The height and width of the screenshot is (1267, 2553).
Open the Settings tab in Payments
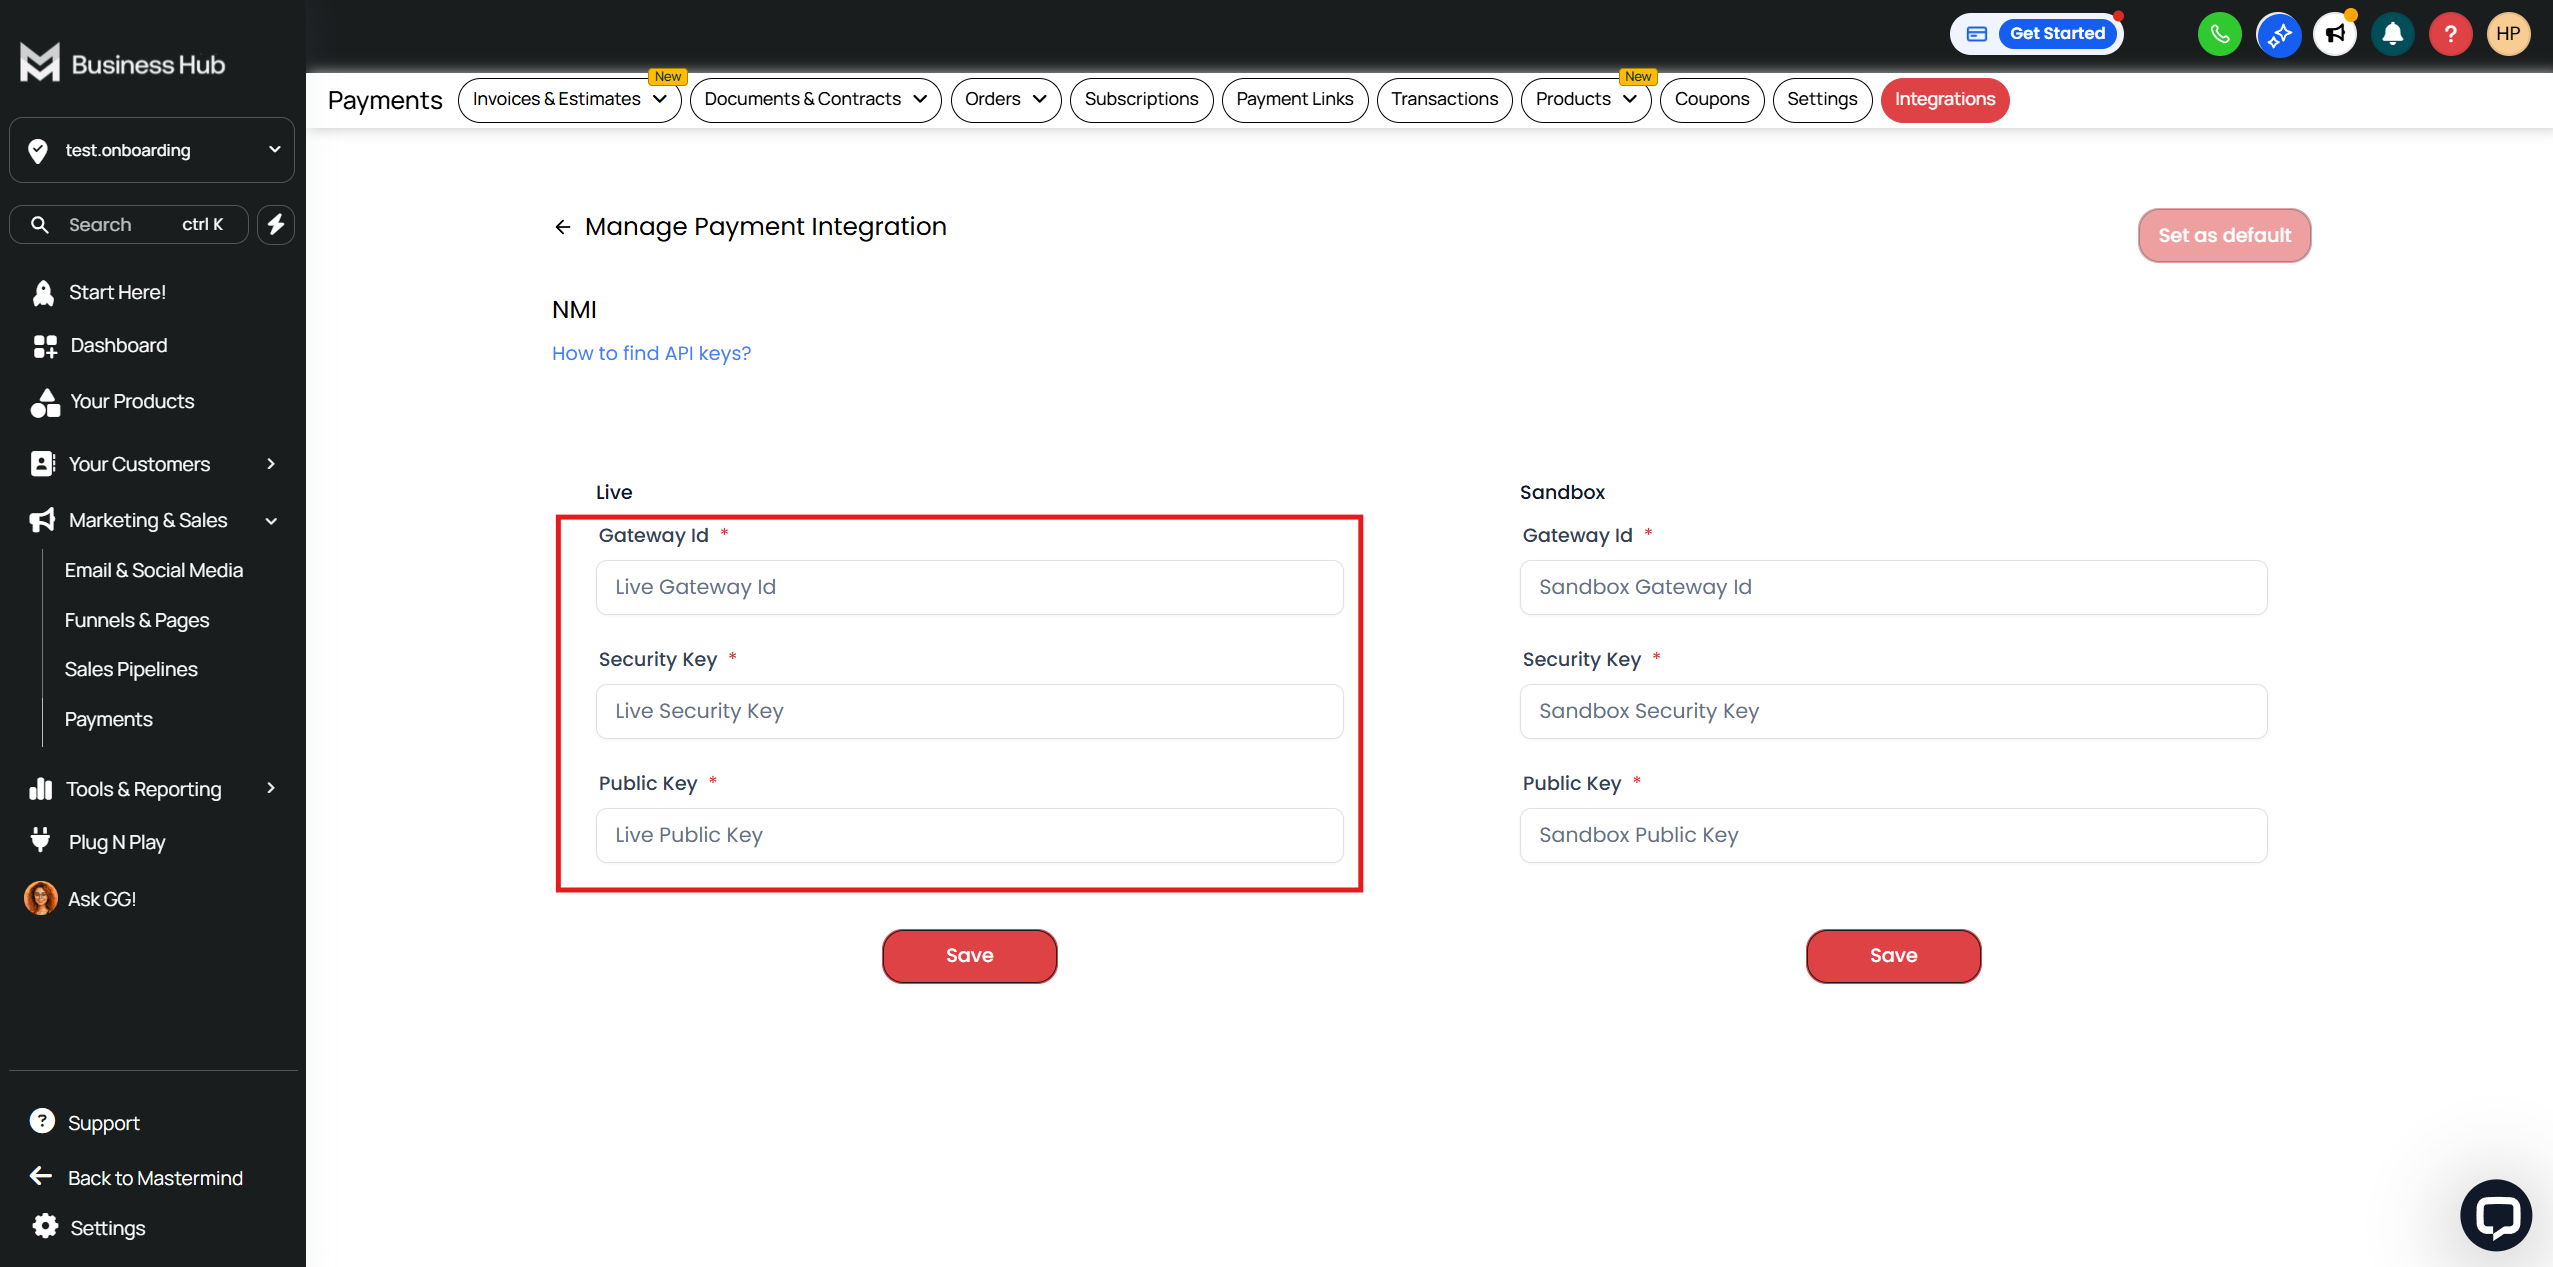click(x=1822, y=100)
